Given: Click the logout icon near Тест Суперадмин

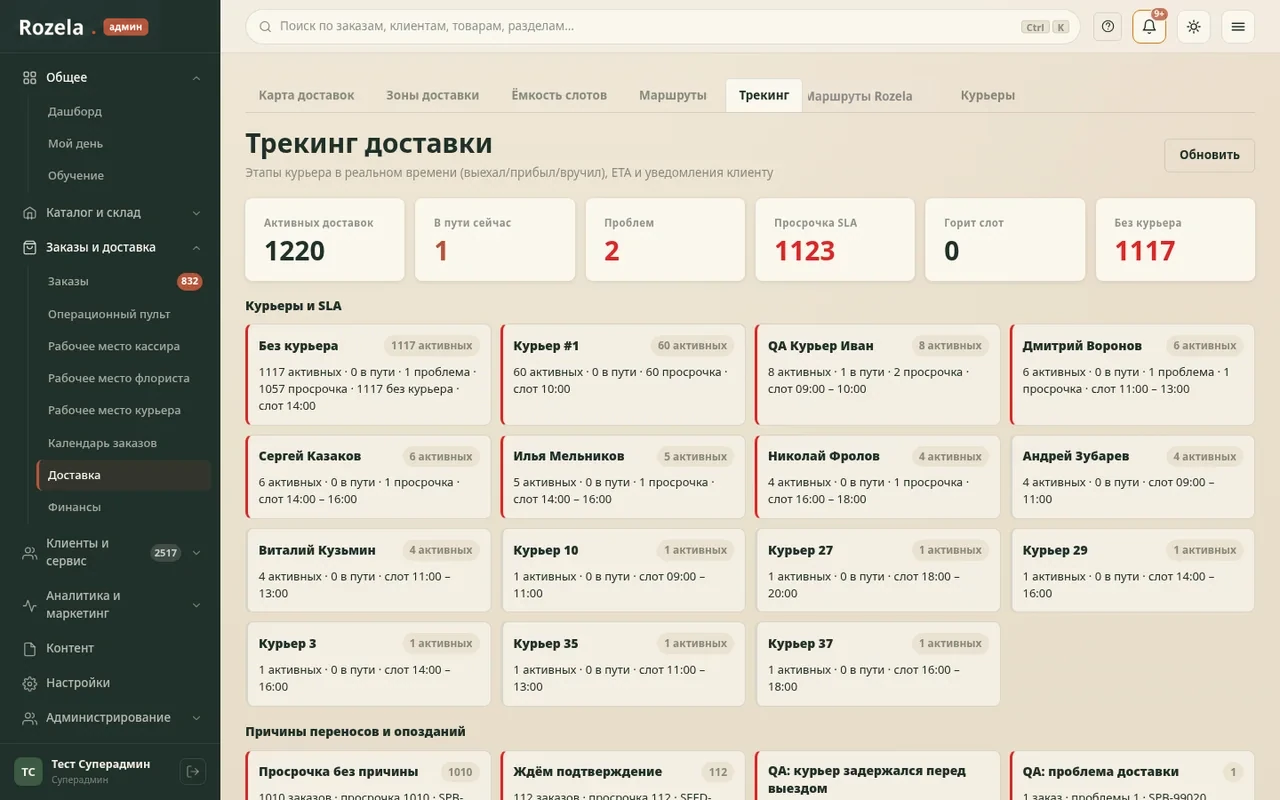Looking at the screenshot, I should click(192, 771).
